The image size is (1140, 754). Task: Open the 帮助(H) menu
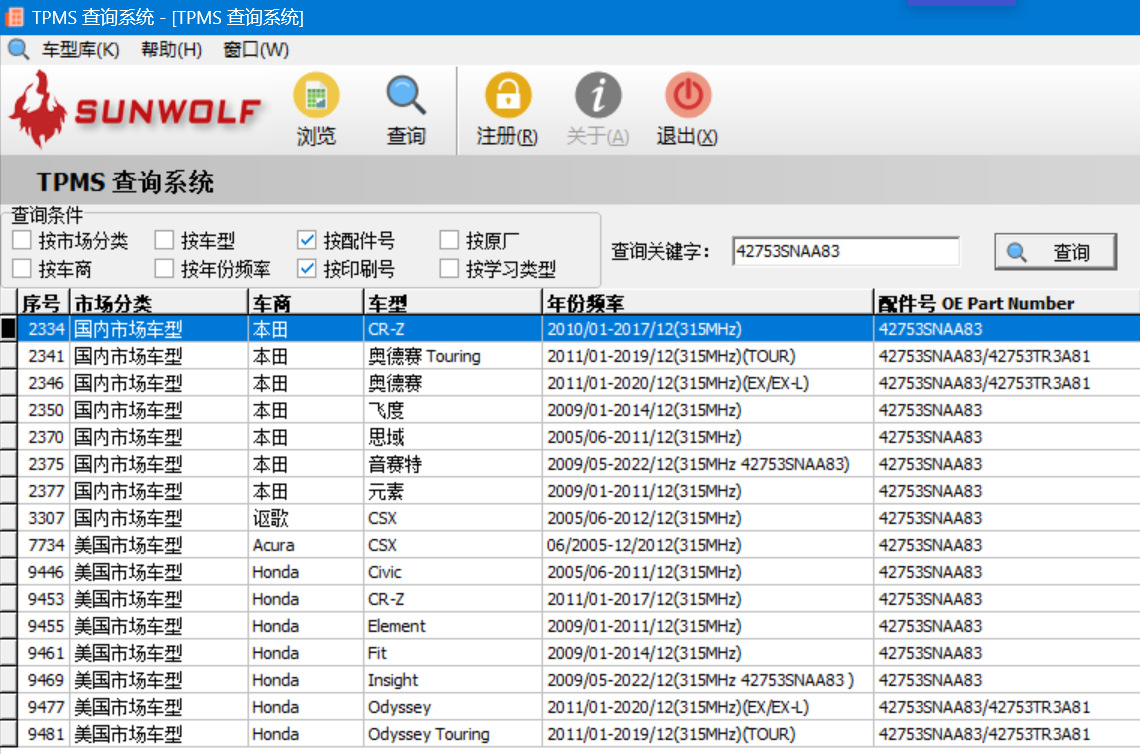(171, 49)
